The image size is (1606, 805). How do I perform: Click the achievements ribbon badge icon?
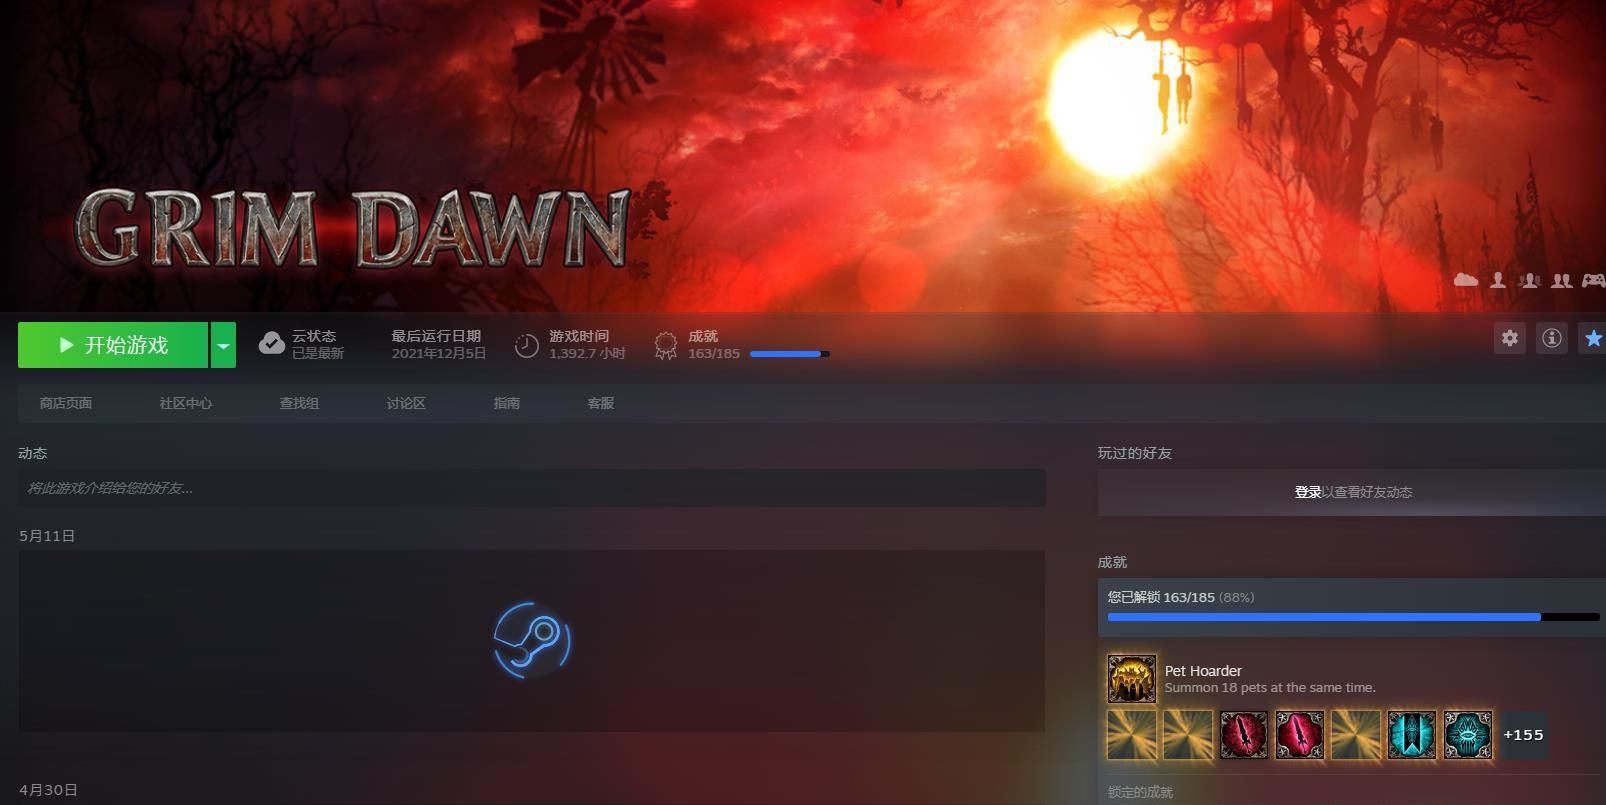(x=665, y=346)
